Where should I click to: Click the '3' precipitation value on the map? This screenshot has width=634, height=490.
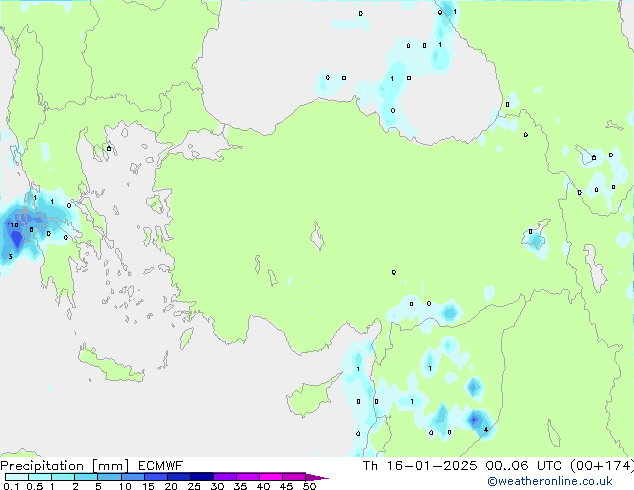pyautogui.click(x=10, y=256)
